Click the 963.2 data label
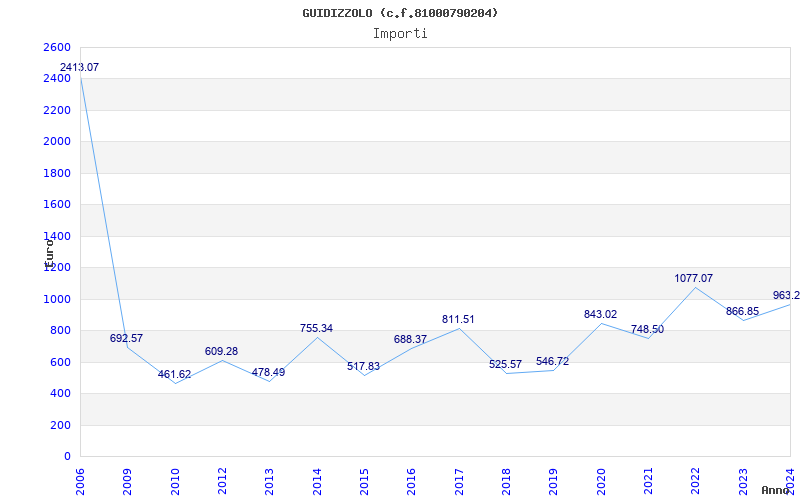 pos(786,295)
